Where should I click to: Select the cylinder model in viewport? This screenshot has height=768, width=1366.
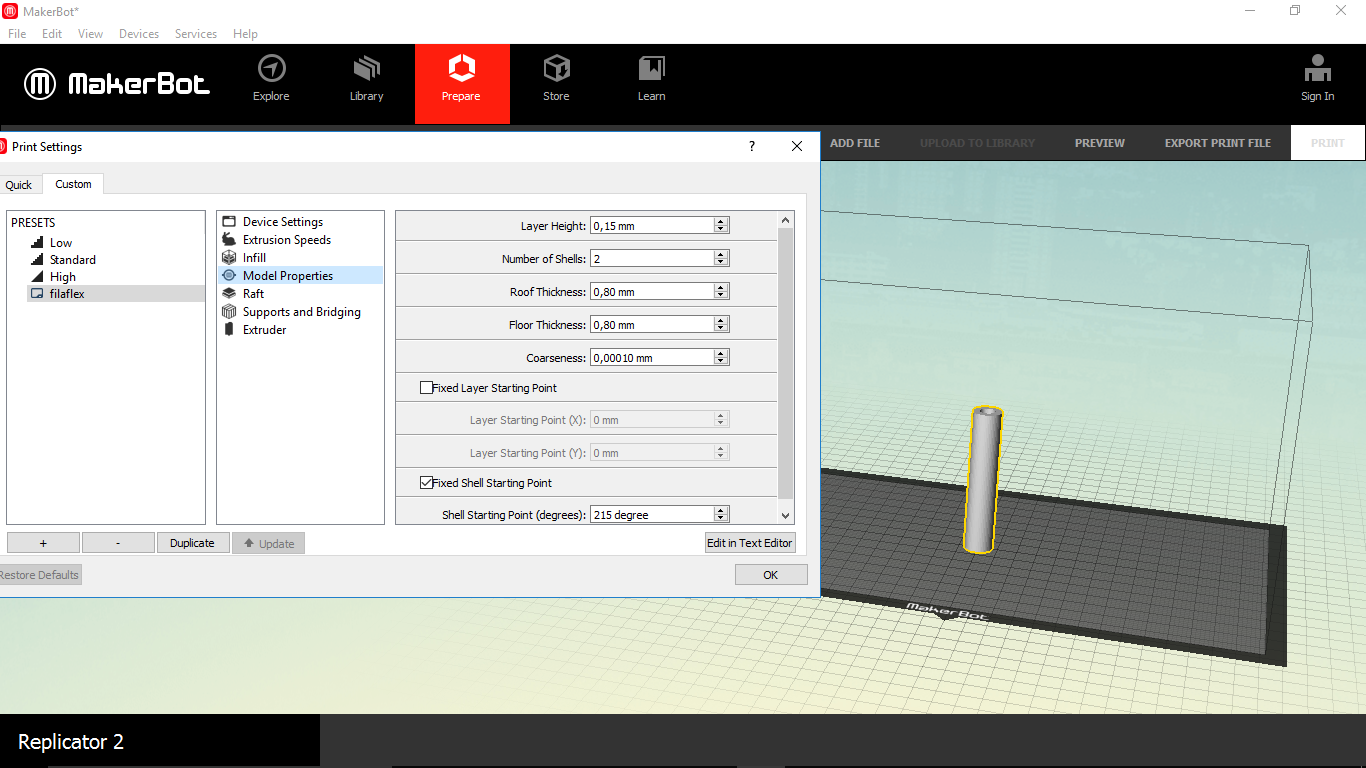pos(982,480)
